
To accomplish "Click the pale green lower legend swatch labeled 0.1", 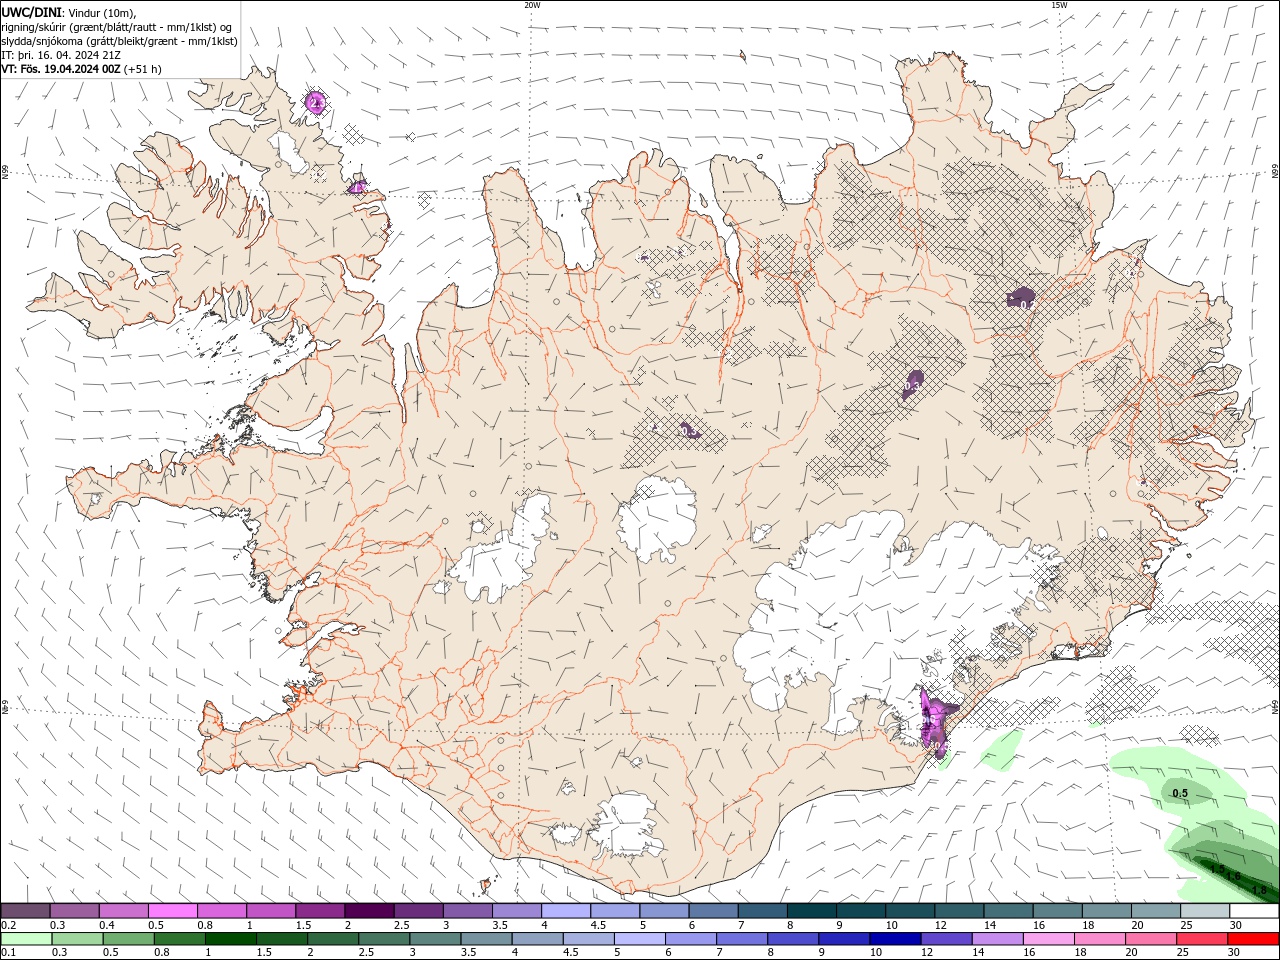I will [x=25, y=939].
